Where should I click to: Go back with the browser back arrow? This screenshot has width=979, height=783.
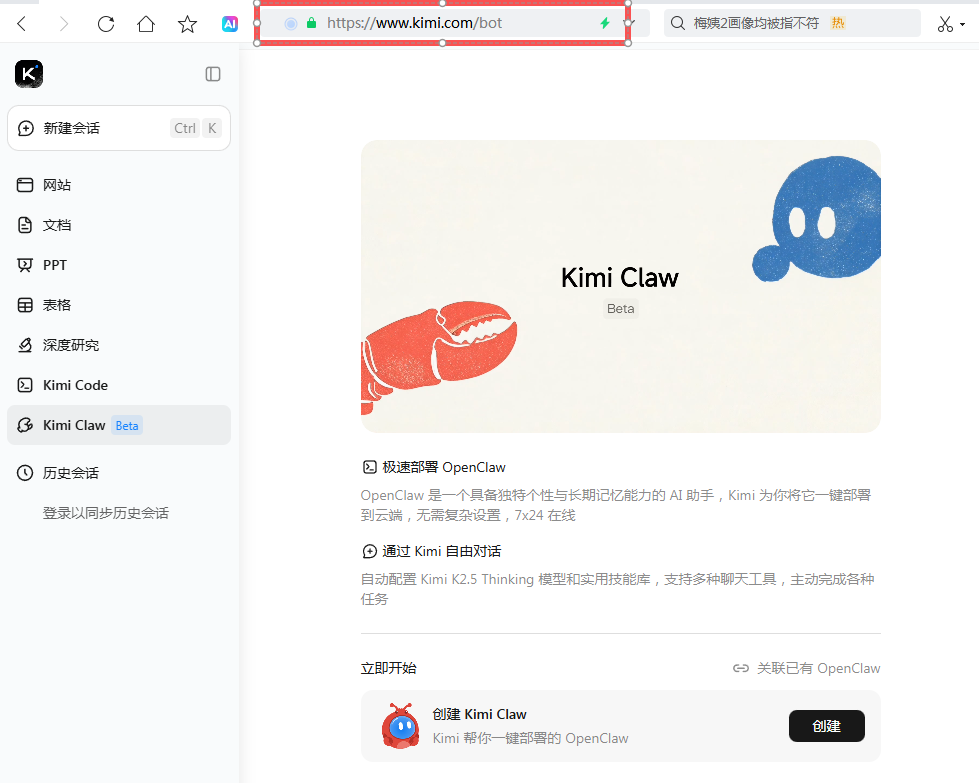coord(22,24)
